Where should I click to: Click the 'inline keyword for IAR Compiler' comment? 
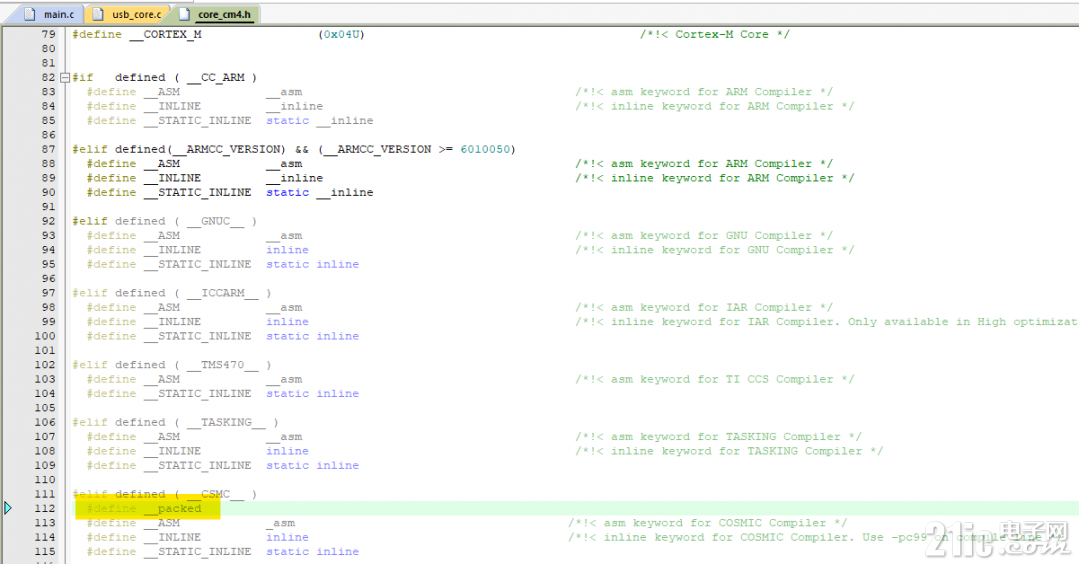click(826, 322)
